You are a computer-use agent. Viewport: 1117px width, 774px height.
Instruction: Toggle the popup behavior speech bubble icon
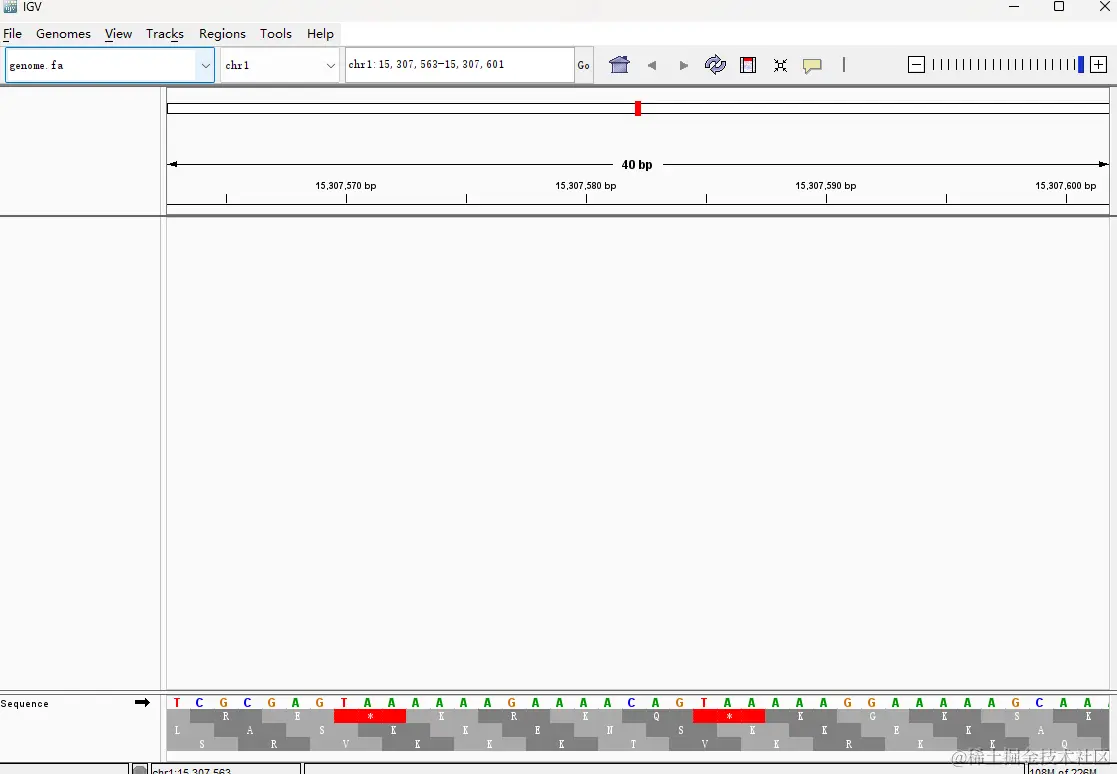812,66
